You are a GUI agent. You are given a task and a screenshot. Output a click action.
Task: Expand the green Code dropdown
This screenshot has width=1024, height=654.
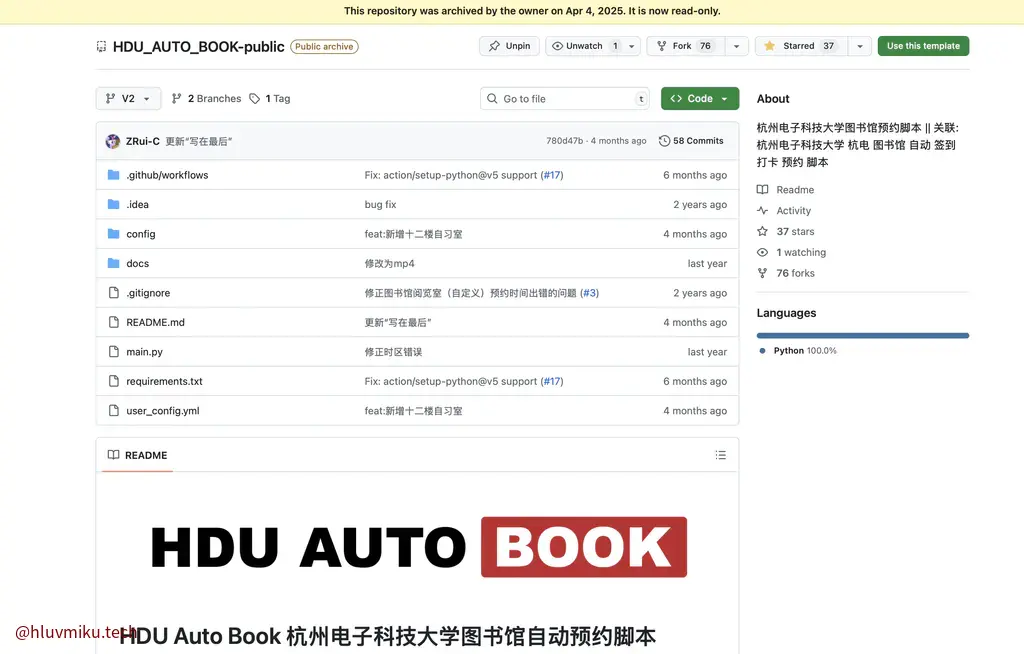pyautogui.click(x=700, y=99)
